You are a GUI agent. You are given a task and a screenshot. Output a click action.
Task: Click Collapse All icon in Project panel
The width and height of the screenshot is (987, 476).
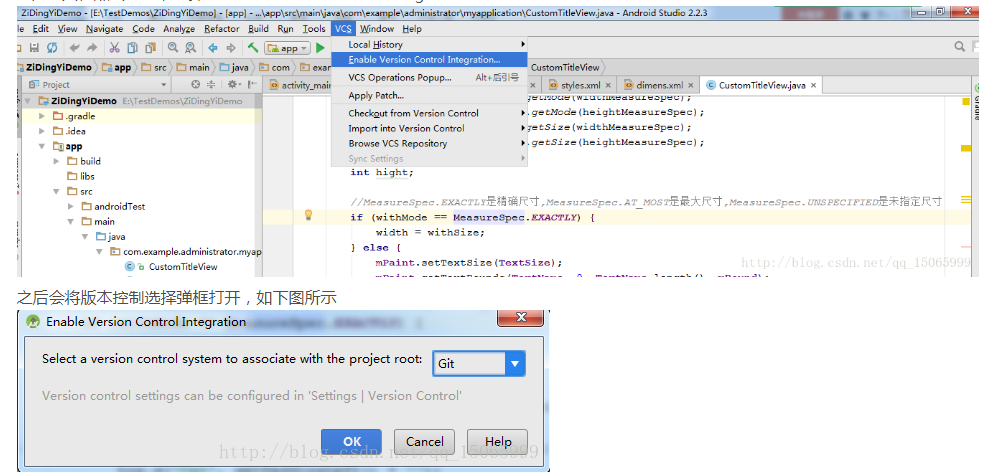212,84
